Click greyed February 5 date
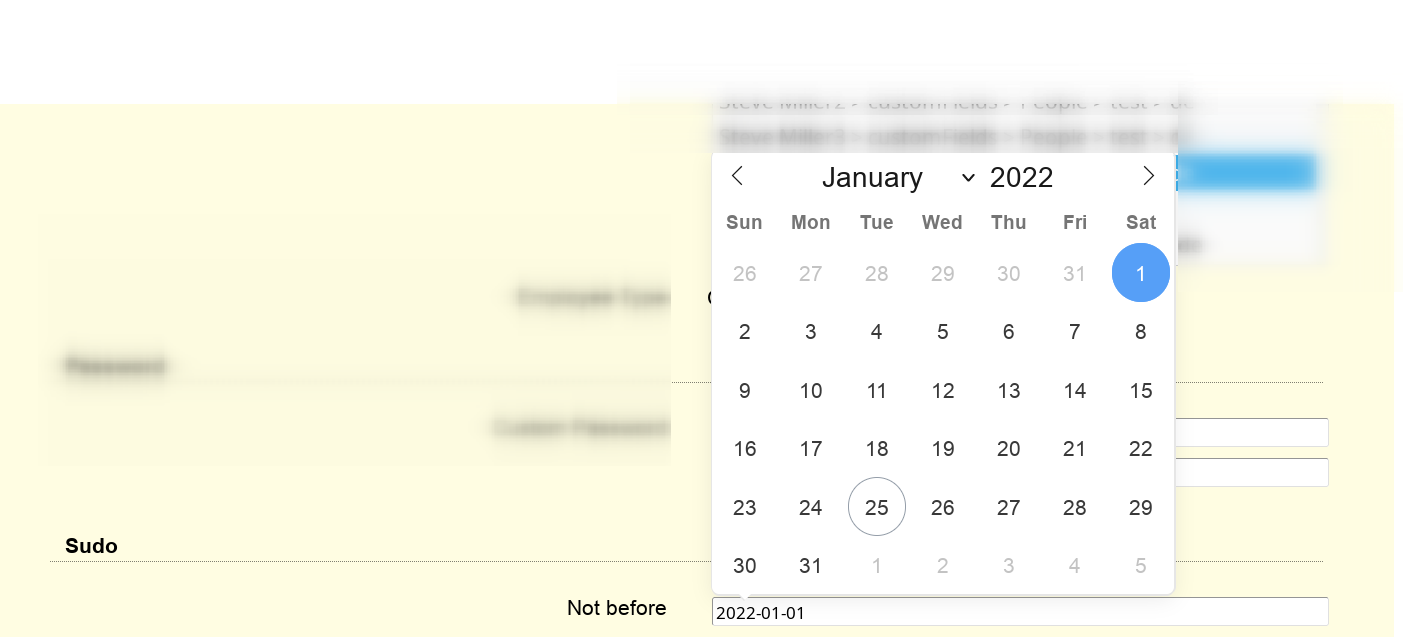Screen dimensions: 1404x638 [1140, 566]
